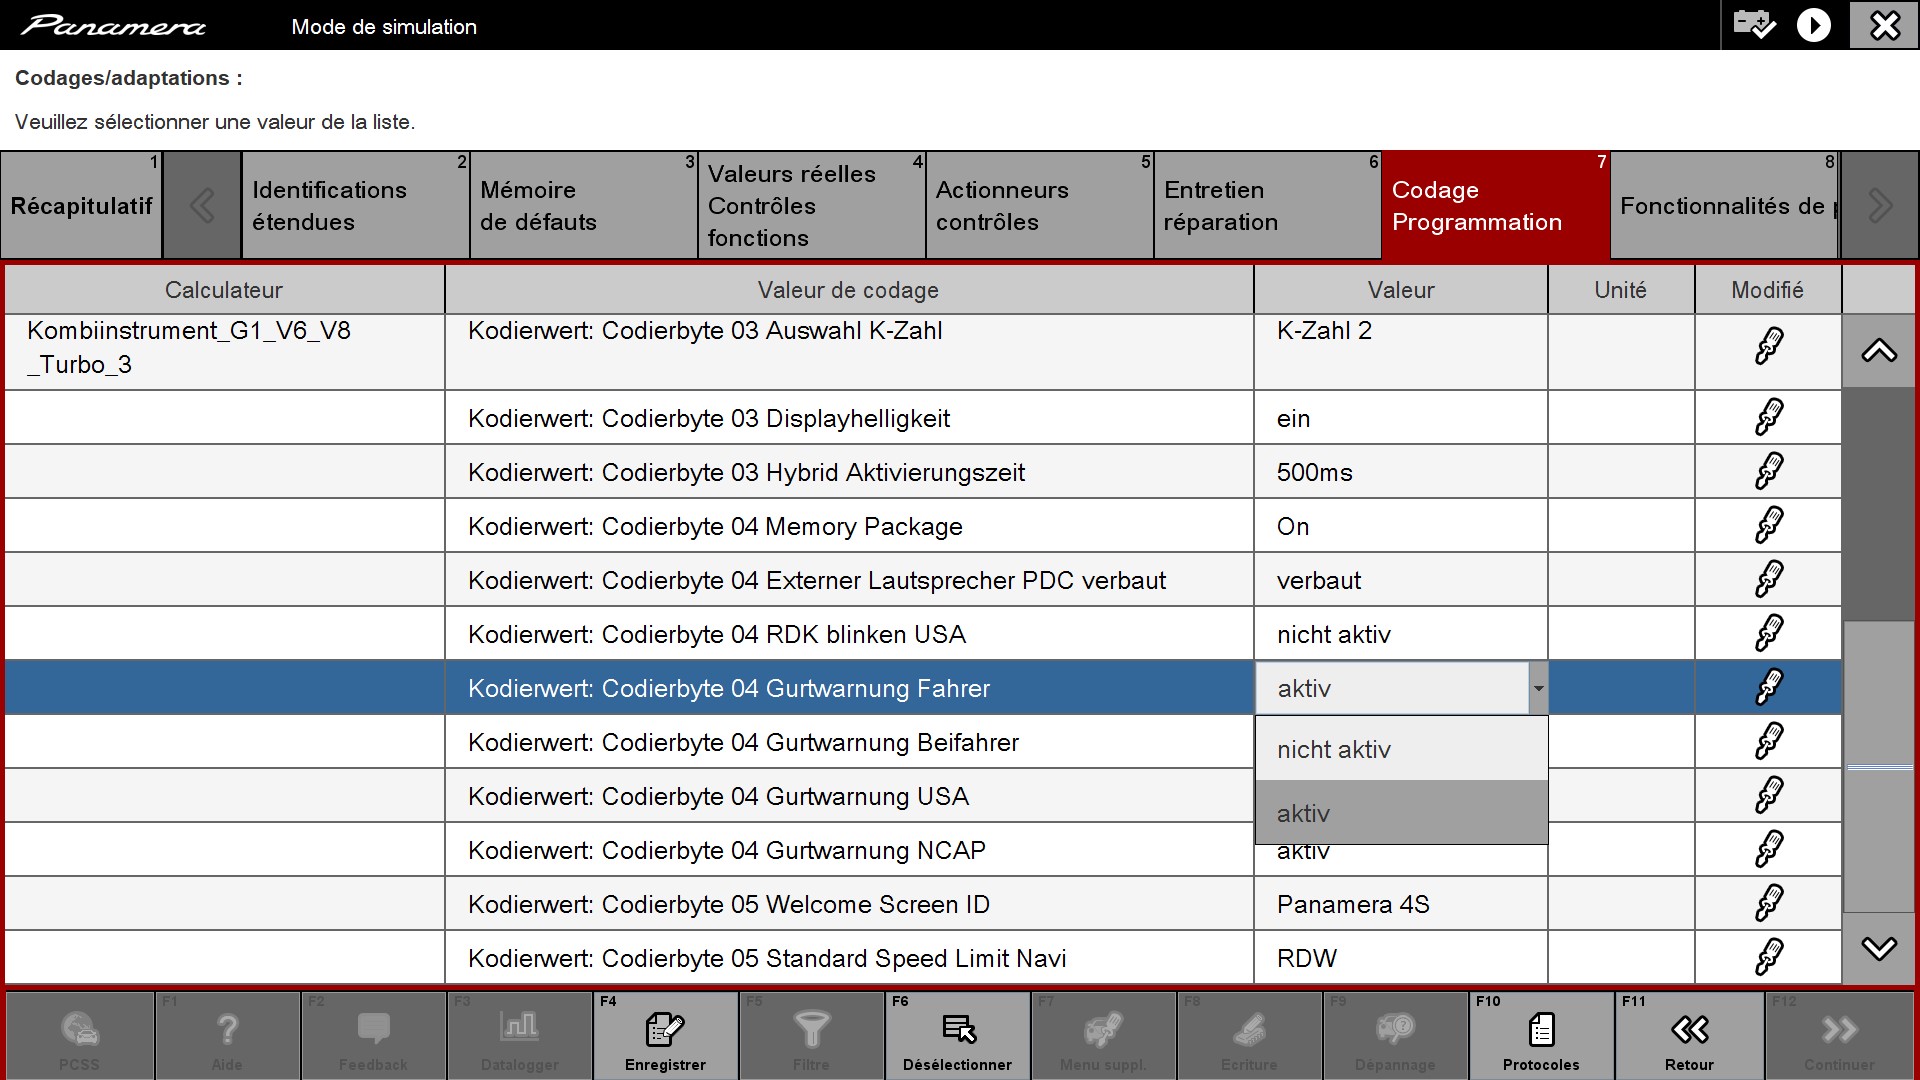This screenshot has width=1920, height=1080.
Task: Open the Mémoire de défauts tab
Action: (x=583, y=206)
